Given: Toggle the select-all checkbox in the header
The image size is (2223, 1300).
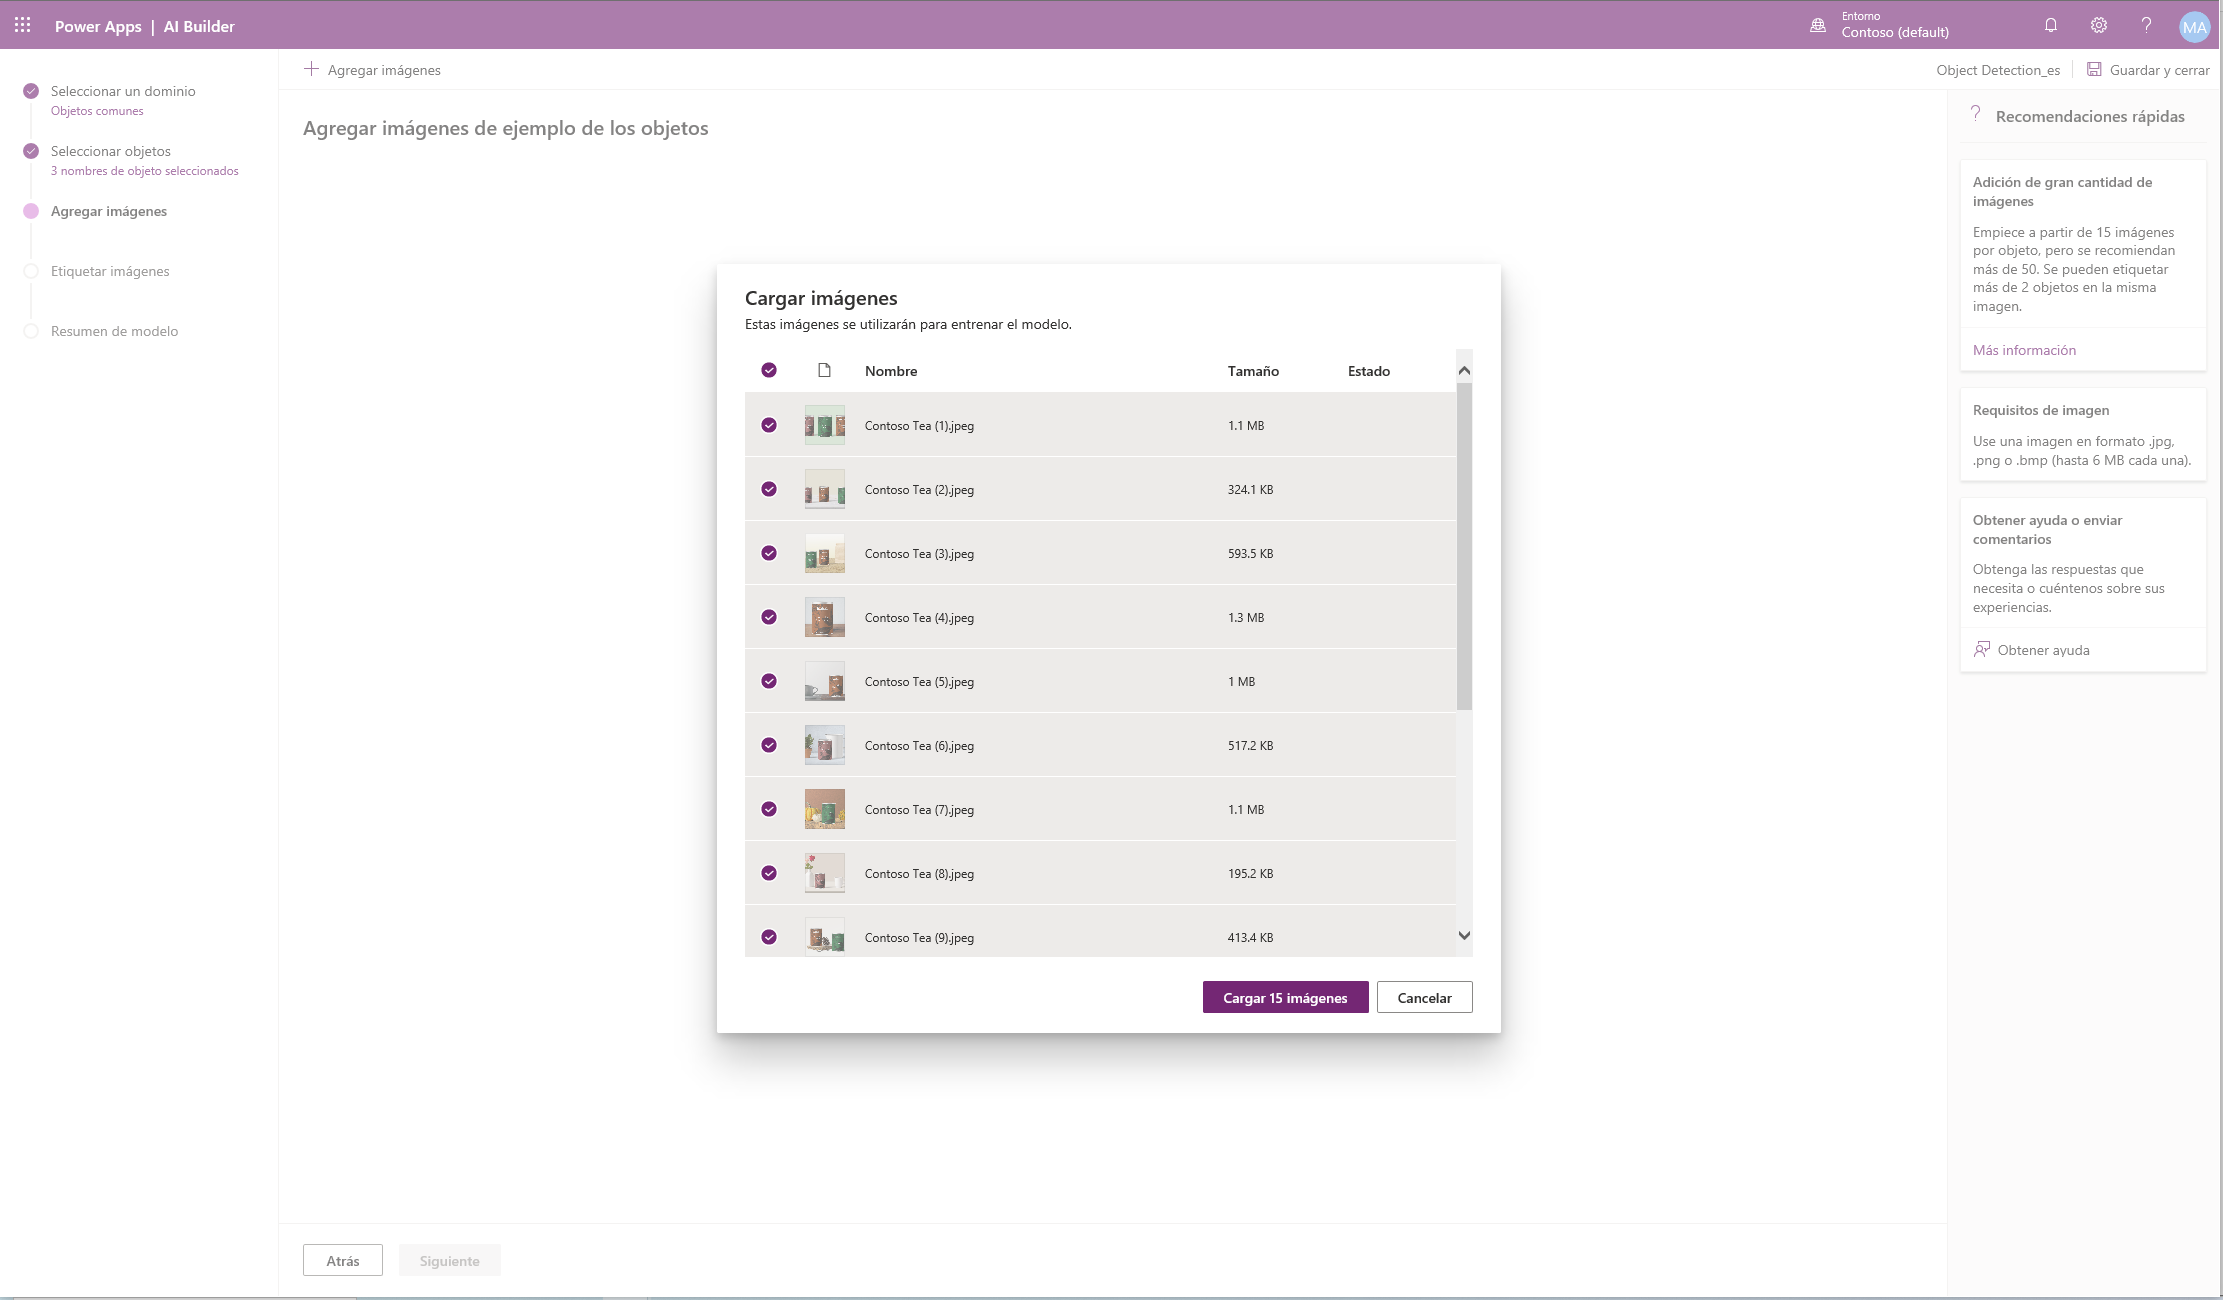Looking at the screenshot, I should [x=769, y=370].
